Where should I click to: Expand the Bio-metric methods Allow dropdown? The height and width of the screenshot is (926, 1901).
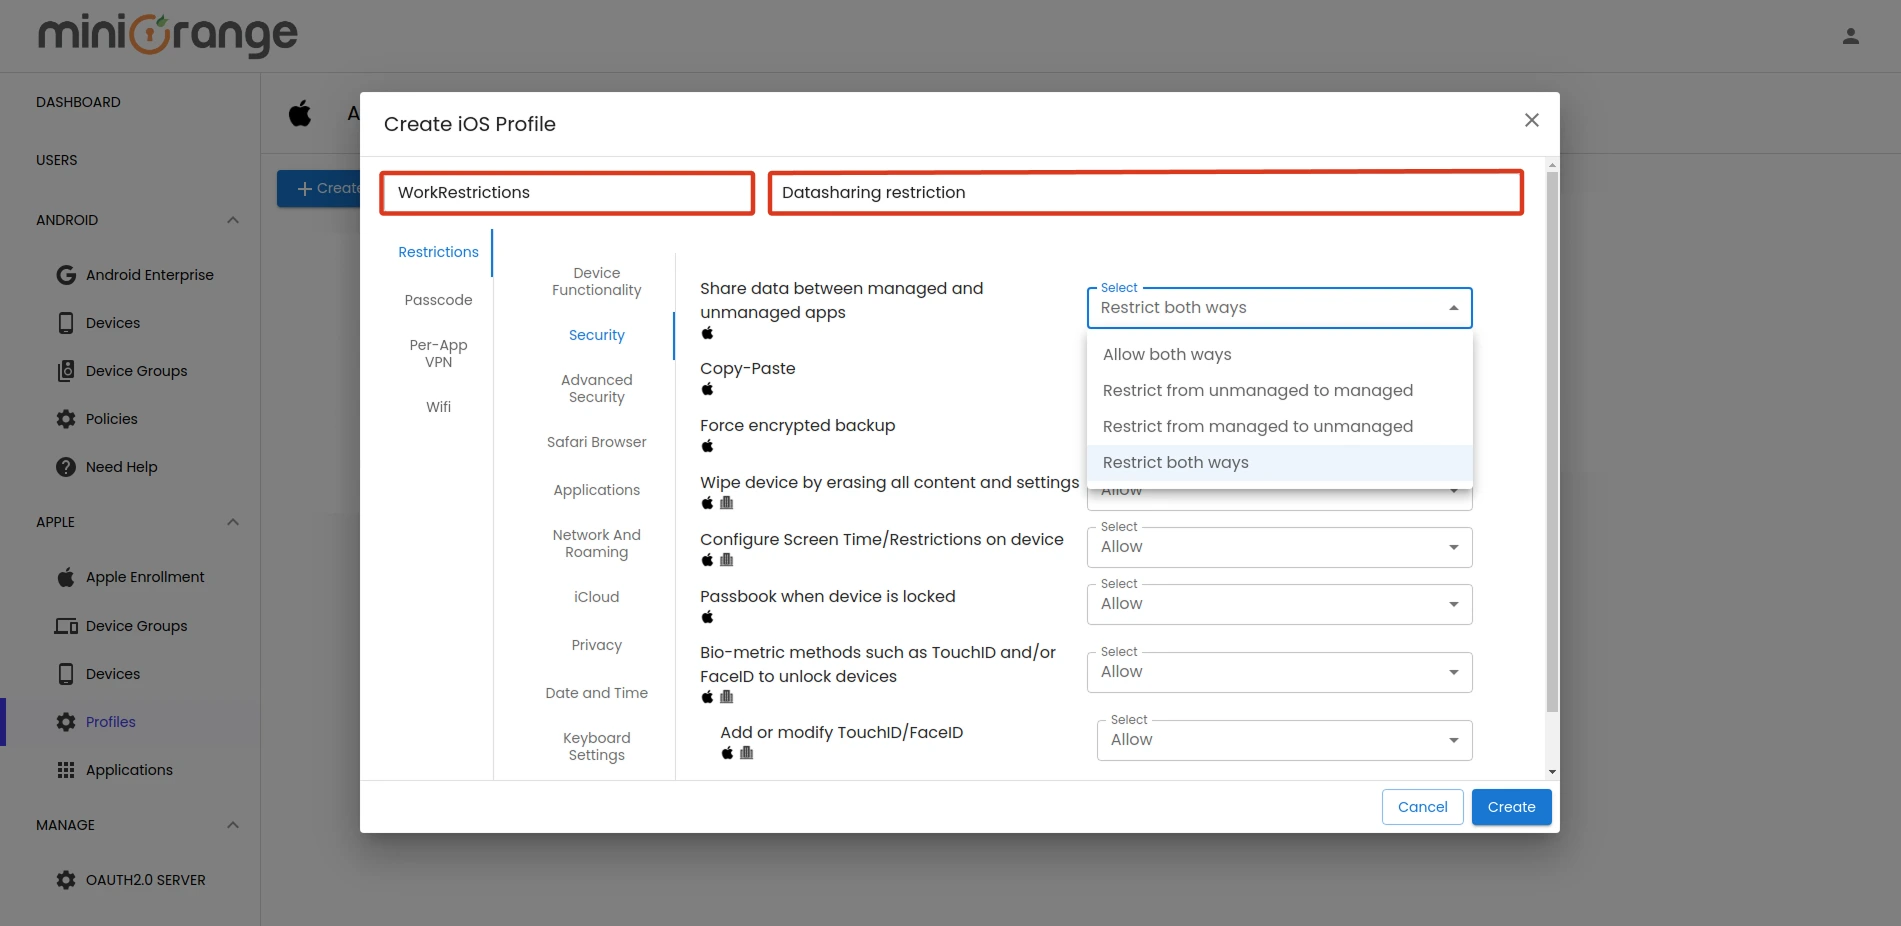(x=1278, y=671)
